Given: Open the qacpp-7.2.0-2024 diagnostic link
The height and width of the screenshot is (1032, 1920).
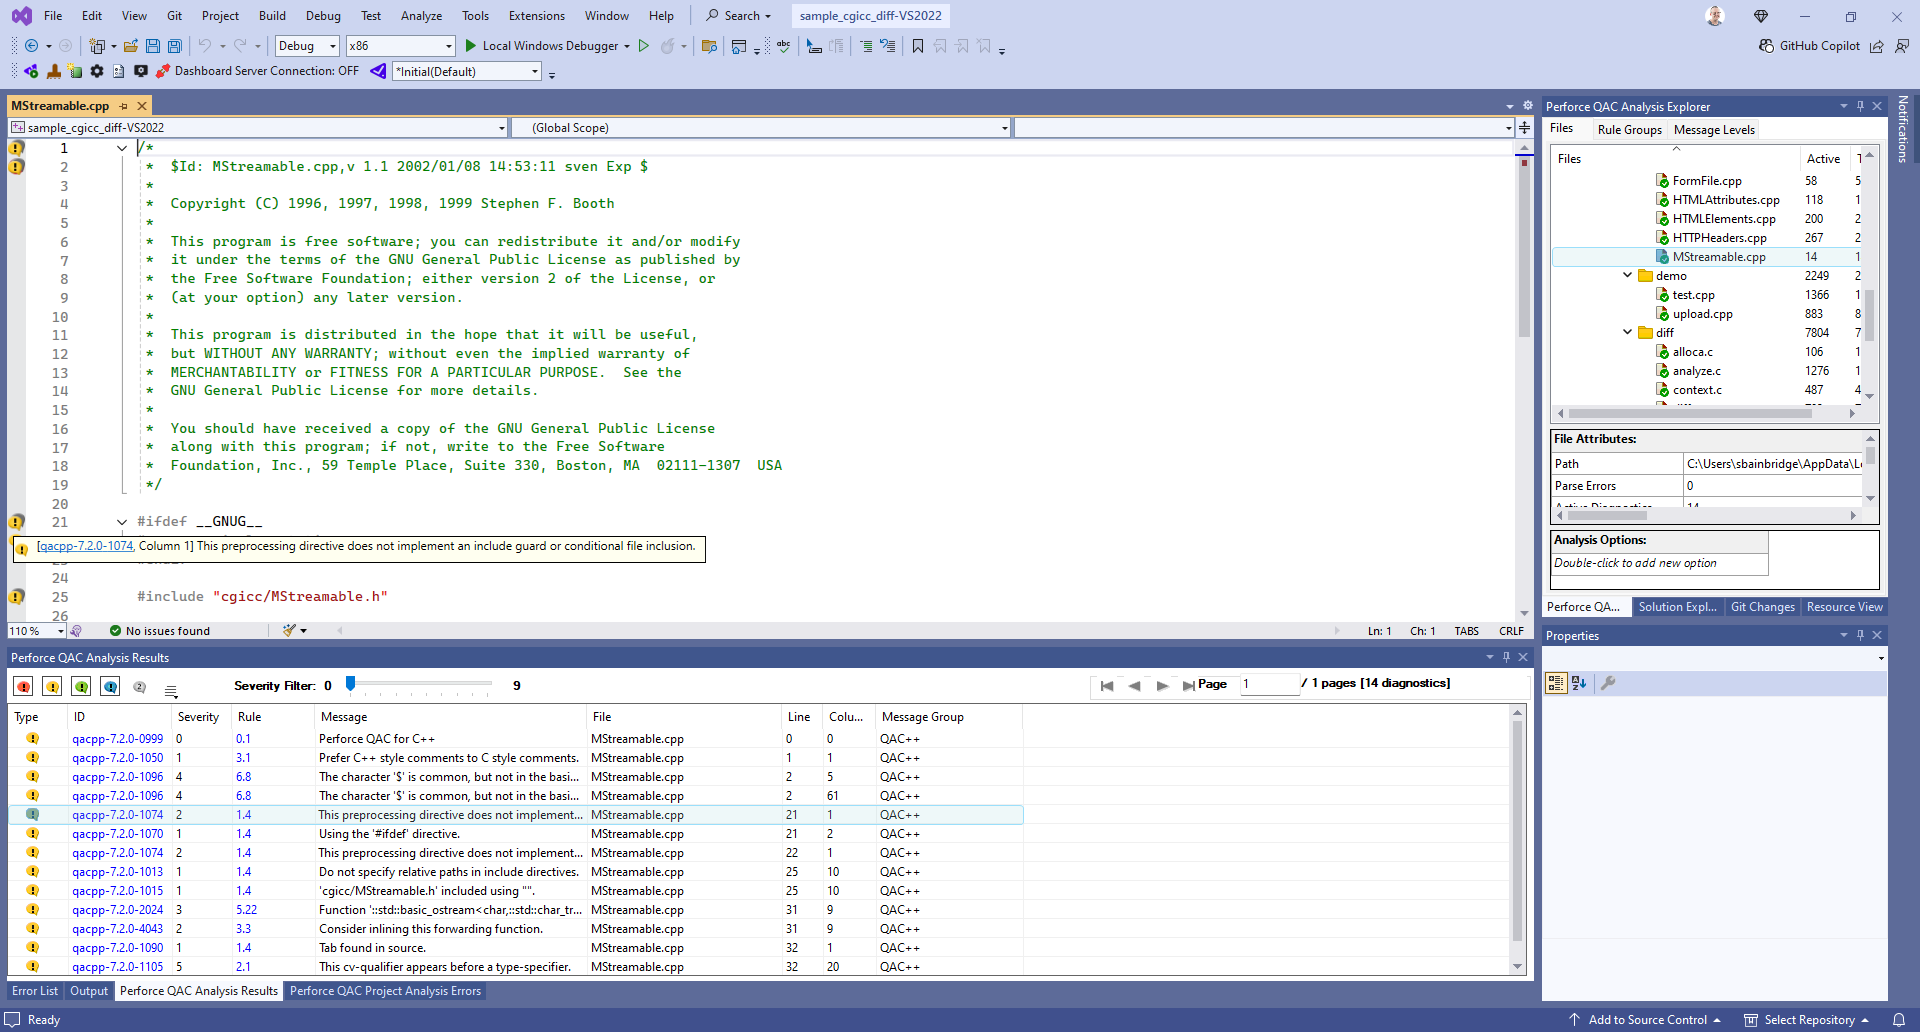Looking at the screenshot, I should (x=117, y=910).
